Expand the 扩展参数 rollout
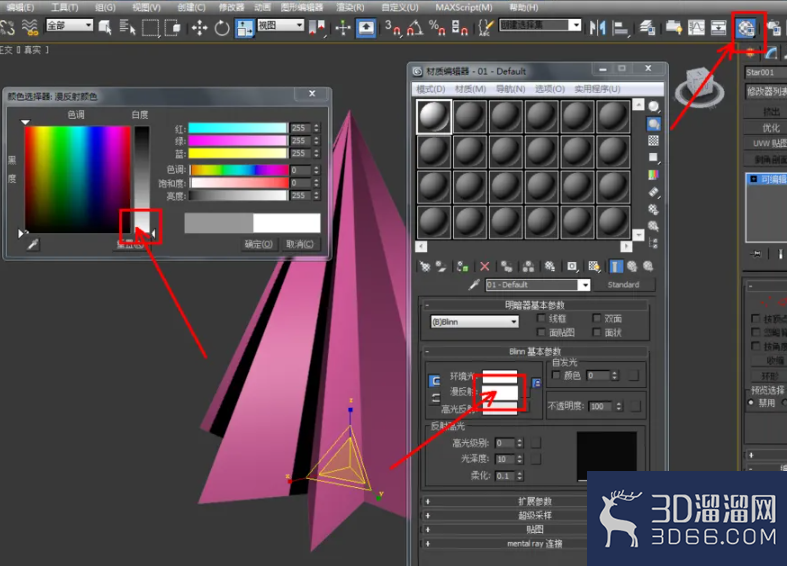Screen dimensions: 787x566 point(535,501)
